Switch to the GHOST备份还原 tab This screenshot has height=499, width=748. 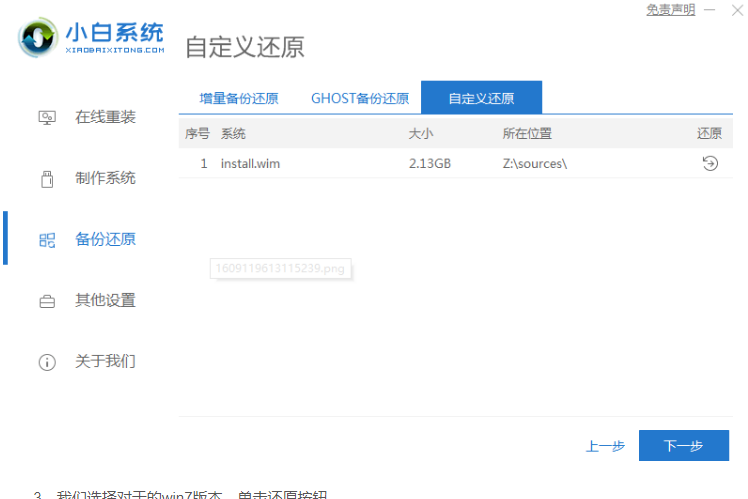tap(360, 98)
